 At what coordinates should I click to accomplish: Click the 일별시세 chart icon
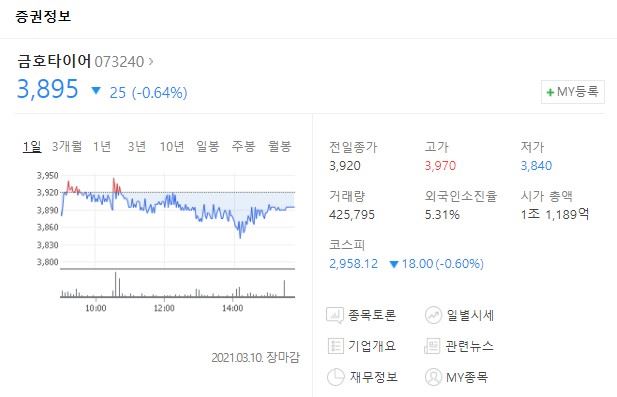click(433, 315)
